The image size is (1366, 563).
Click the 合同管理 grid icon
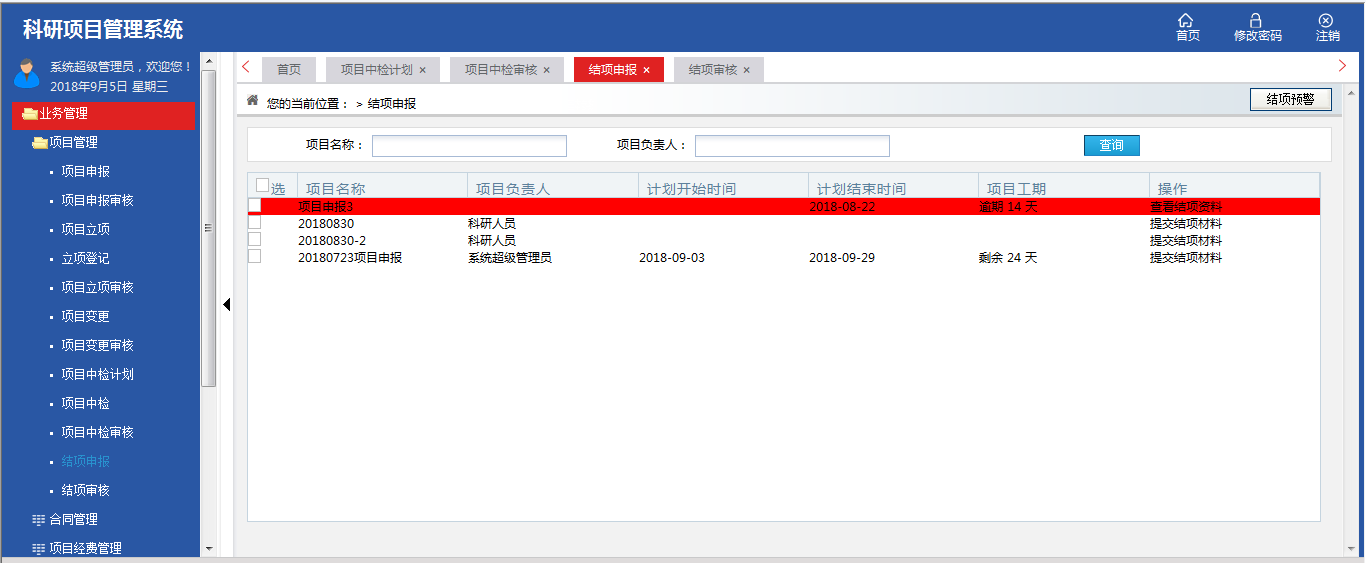tap(39, 520)
